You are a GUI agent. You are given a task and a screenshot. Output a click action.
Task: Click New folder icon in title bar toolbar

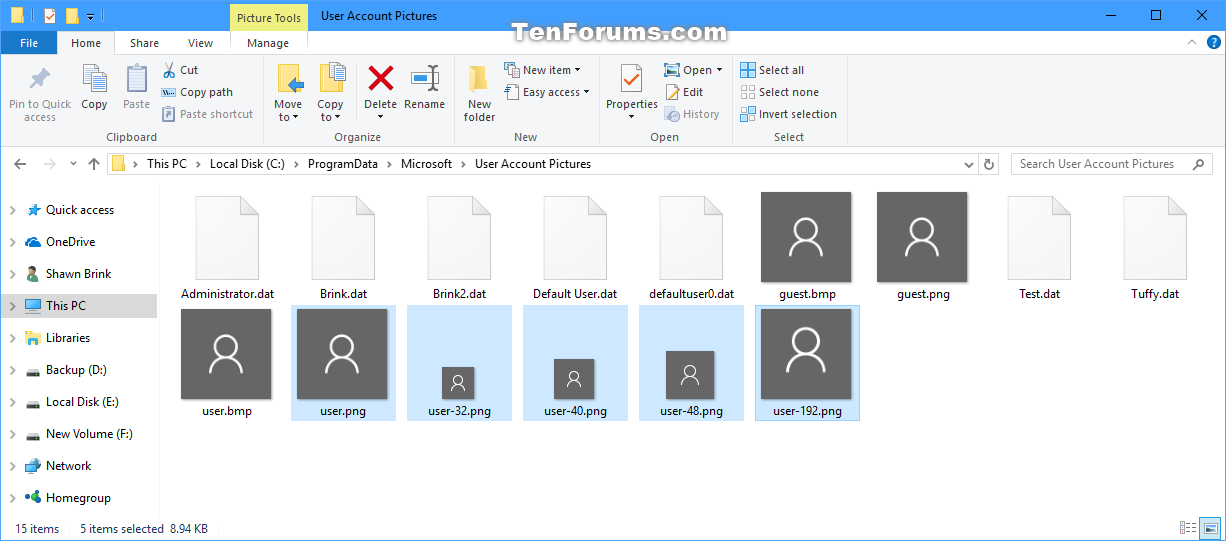[72, 16]
